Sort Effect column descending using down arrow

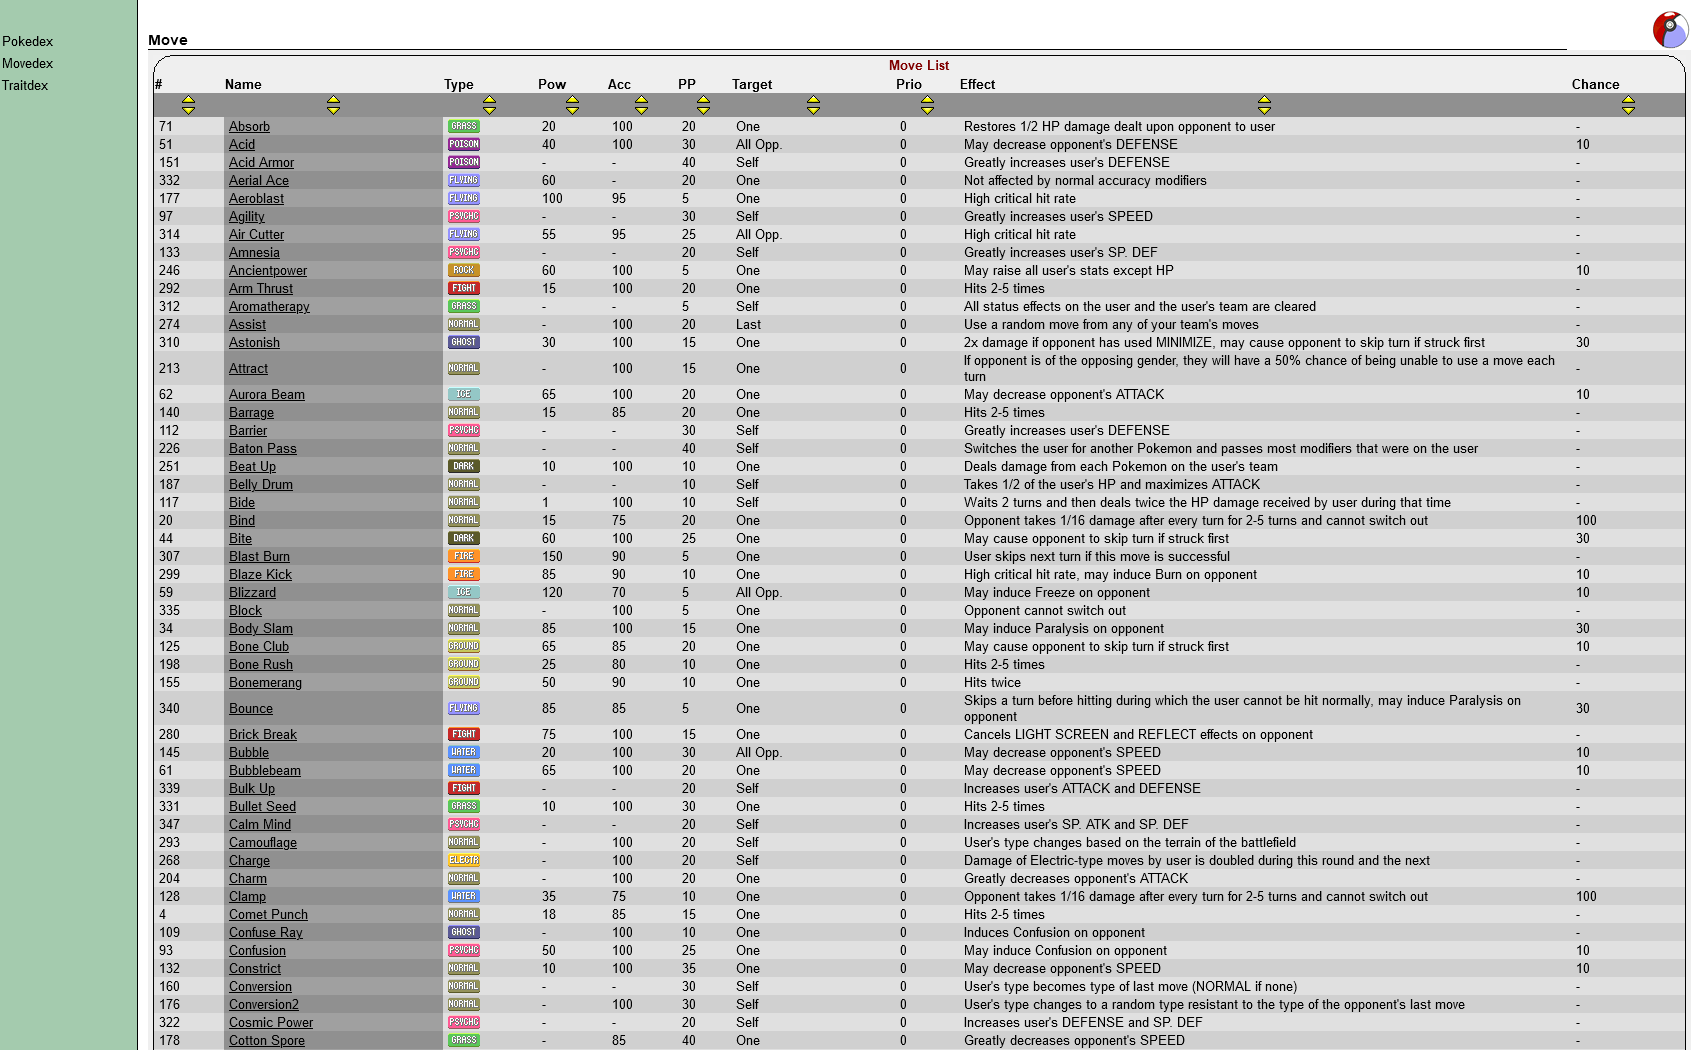(1264, 110)
